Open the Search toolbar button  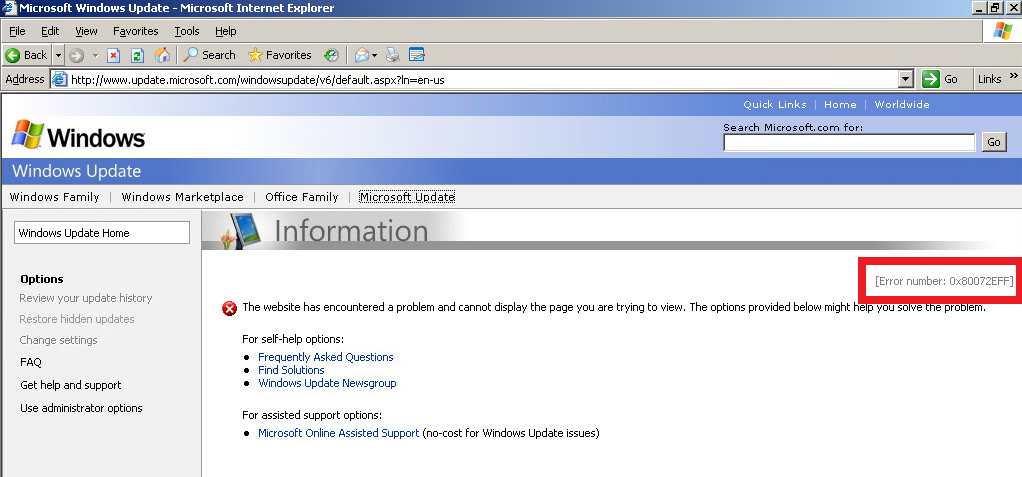click(209, 55)
